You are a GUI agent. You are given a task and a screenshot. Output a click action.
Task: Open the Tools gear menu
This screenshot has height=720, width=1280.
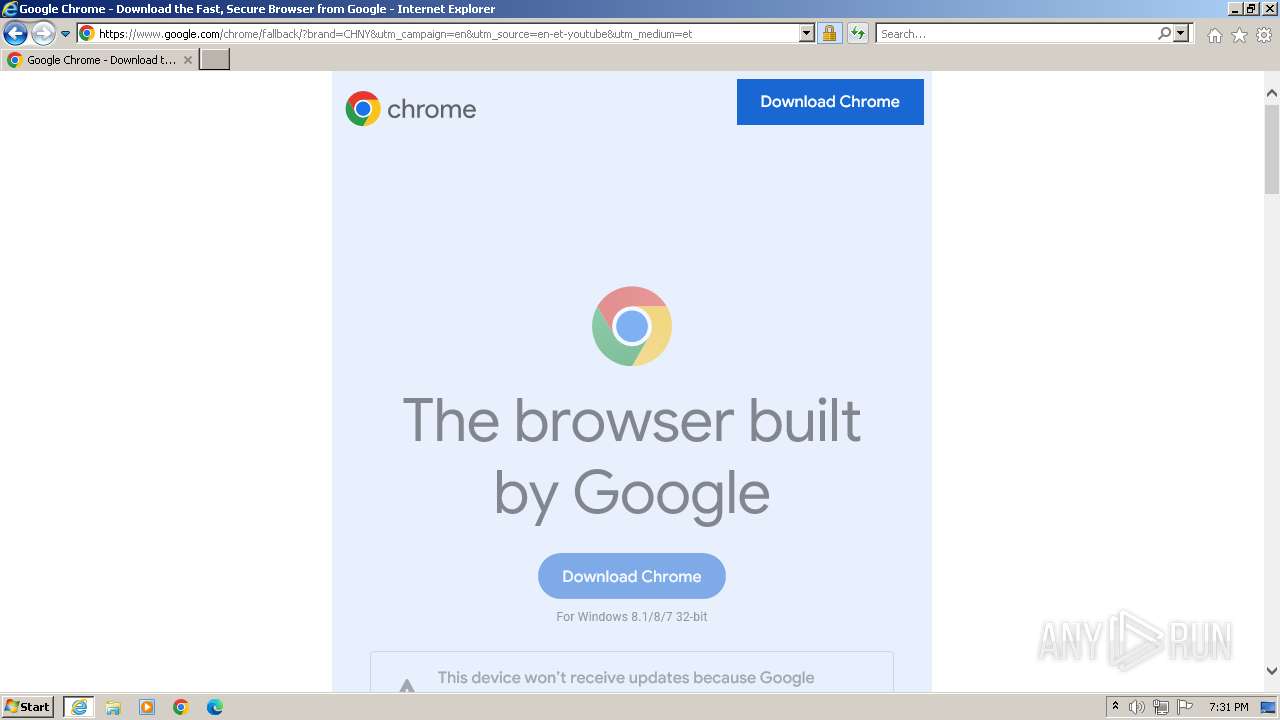1264,35
